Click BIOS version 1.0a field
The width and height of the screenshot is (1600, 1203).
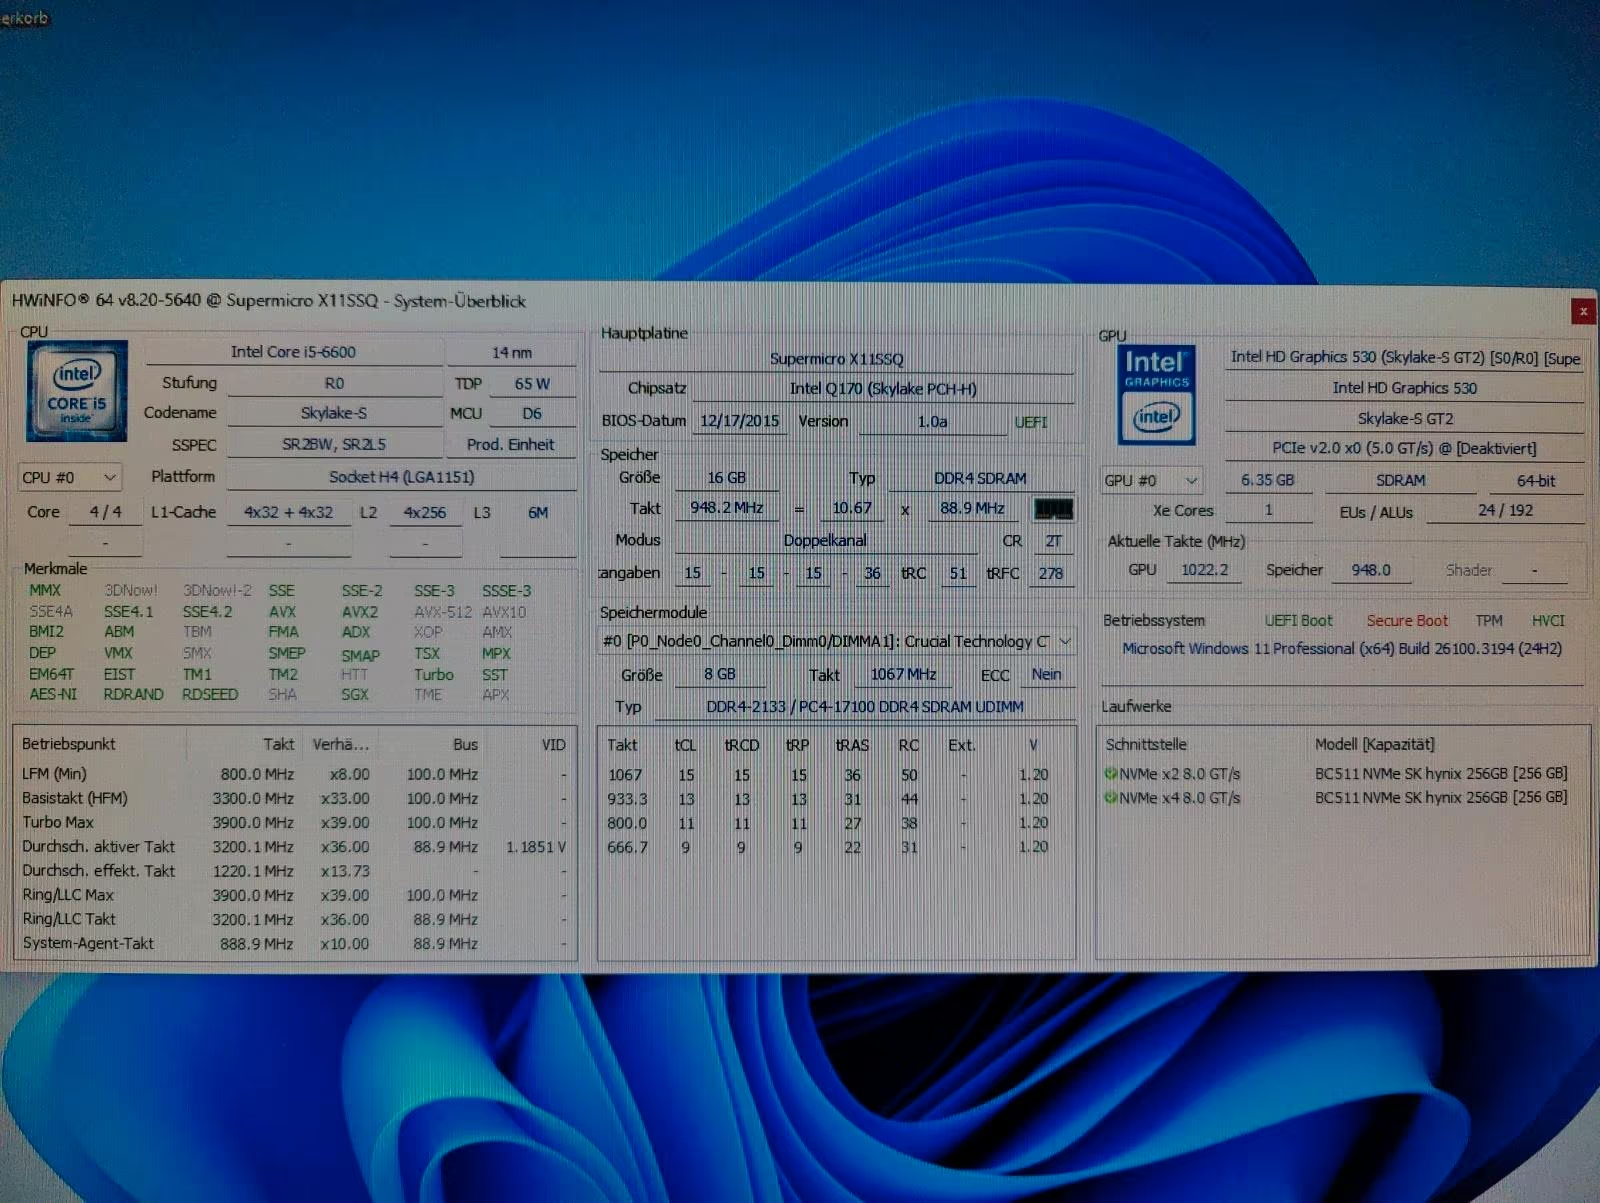tap(932, 422)
